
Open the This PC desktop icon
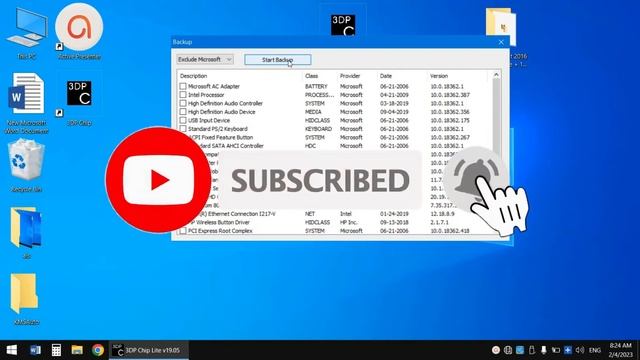[27, 33]
